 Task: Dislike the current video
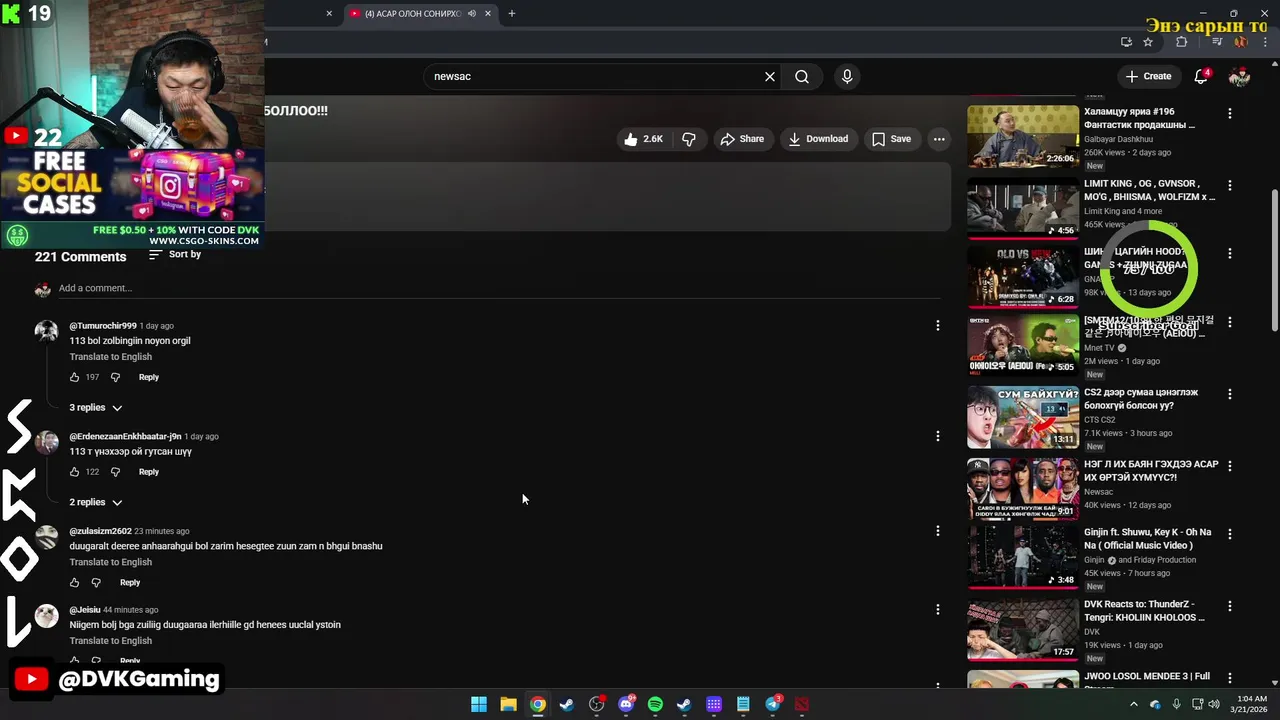click(x=689, y=139)
